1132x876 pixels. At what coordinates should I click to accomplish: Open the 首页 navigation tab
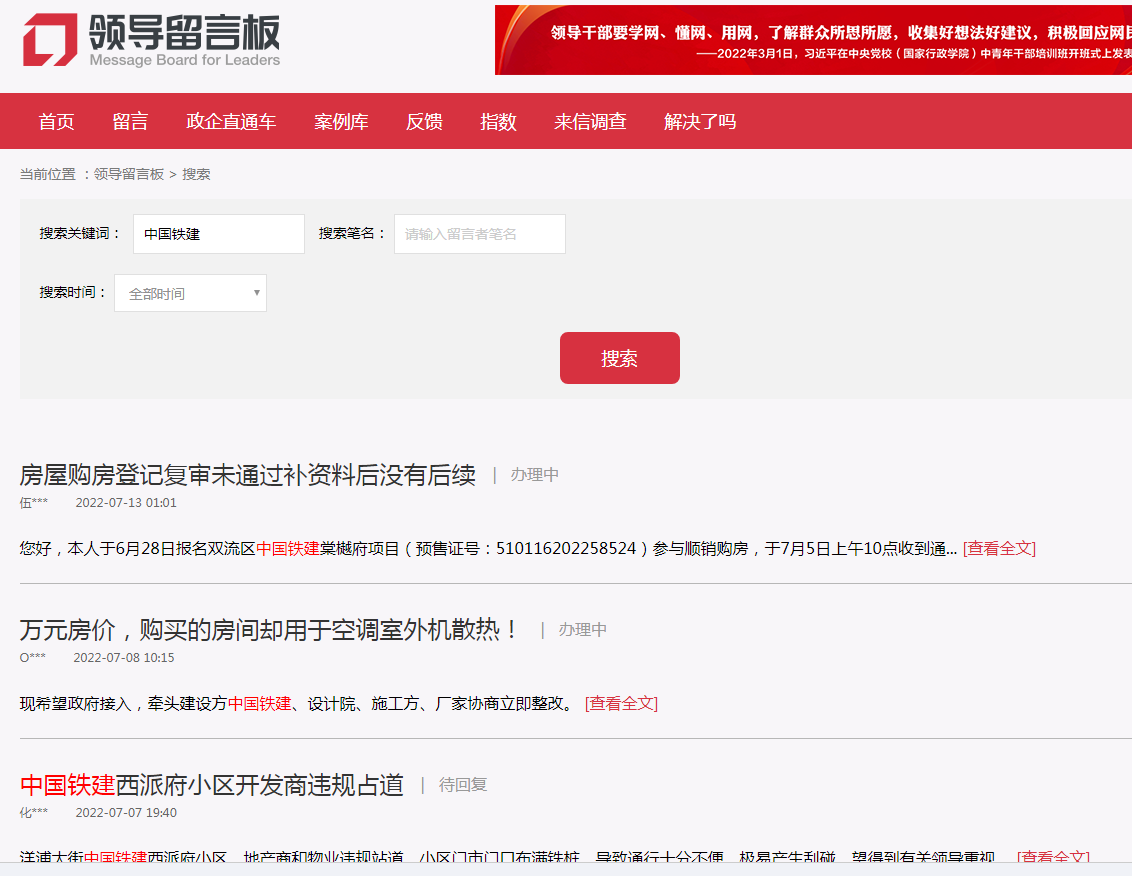pyautogui.click(x=56, y=122)
